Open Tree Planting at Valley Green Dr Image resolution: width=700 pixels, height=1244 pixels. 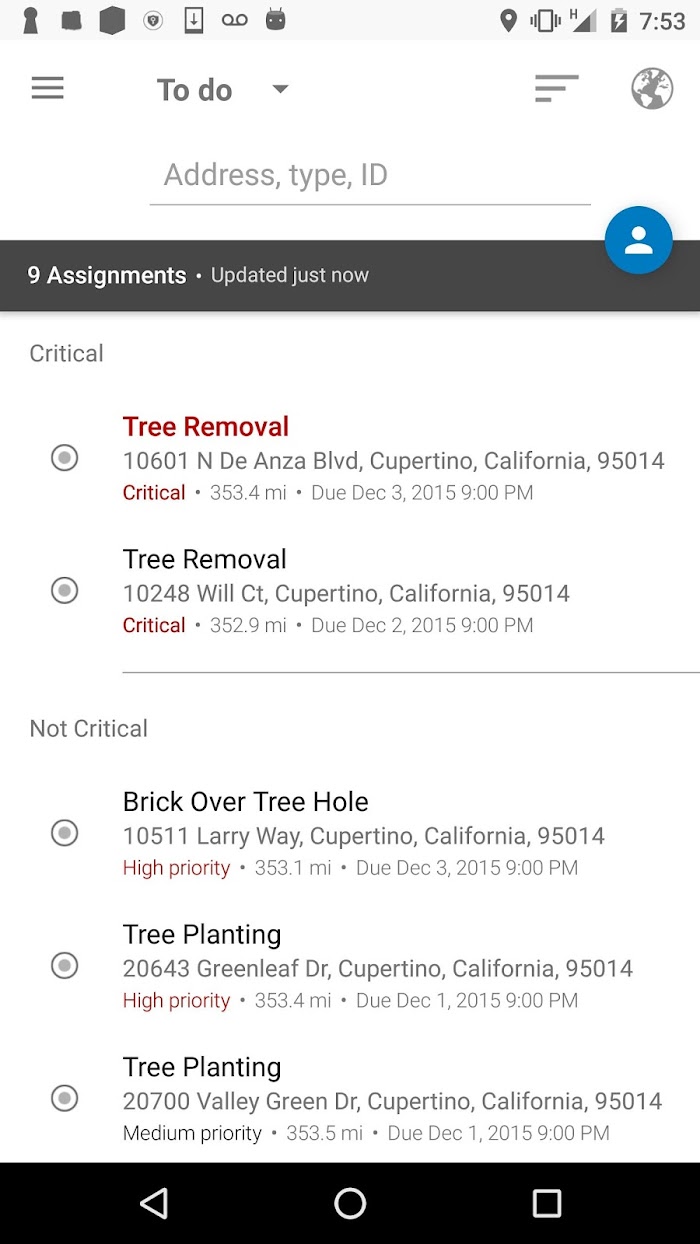[x=391, y=1099]
